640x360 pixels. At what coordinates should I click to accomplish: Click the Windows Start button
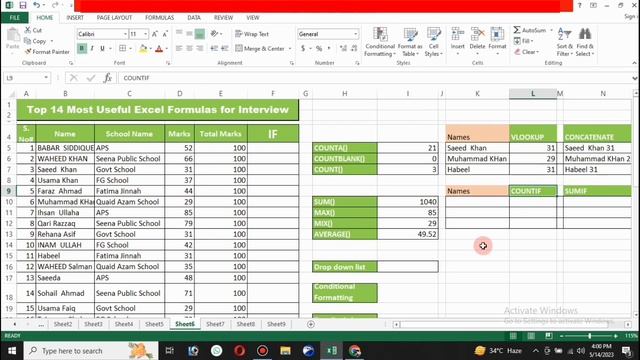pos(12,351)
